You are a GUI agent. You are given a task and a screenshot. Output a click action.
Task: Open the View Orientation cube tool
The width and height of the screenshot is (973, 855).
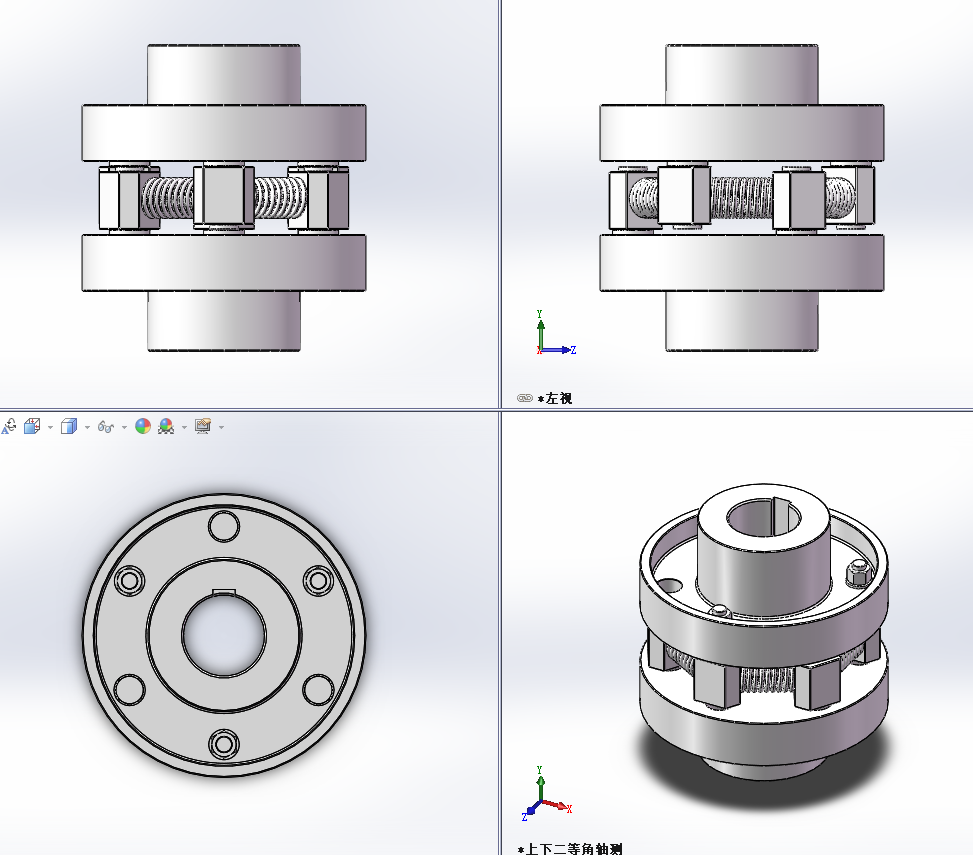click(32, 426)
